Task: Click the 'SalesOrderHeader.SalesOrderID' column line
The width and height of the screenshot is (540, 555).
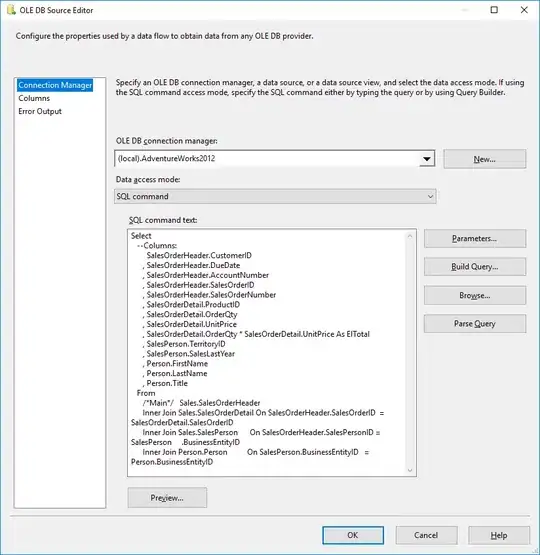Action: pyautogui.click(x=199, y=285)
